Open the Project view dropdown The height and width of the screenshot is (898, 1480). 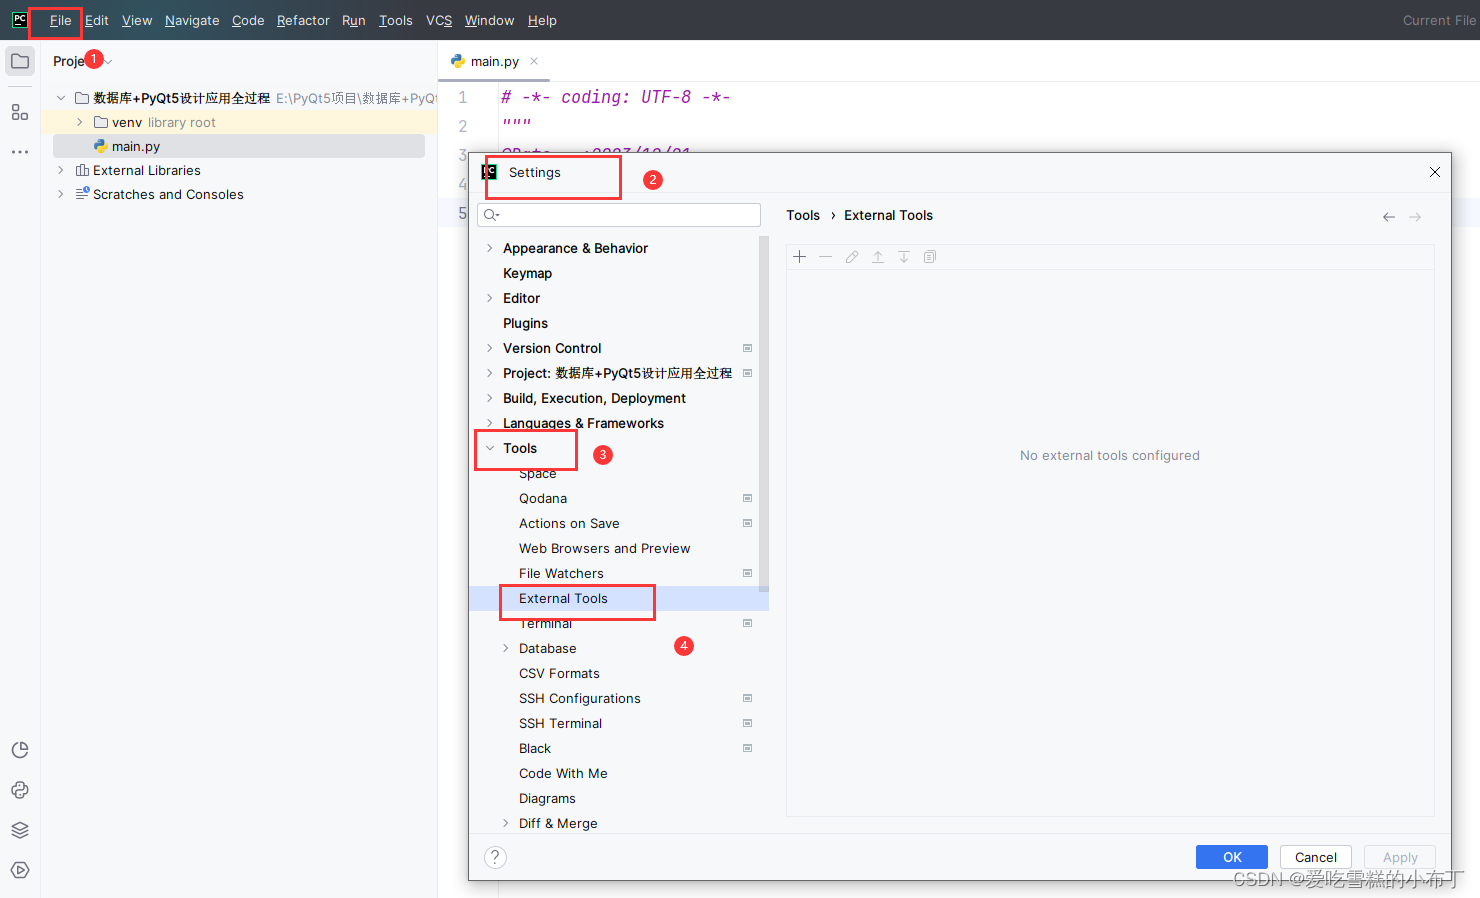[x=82, y=61]
